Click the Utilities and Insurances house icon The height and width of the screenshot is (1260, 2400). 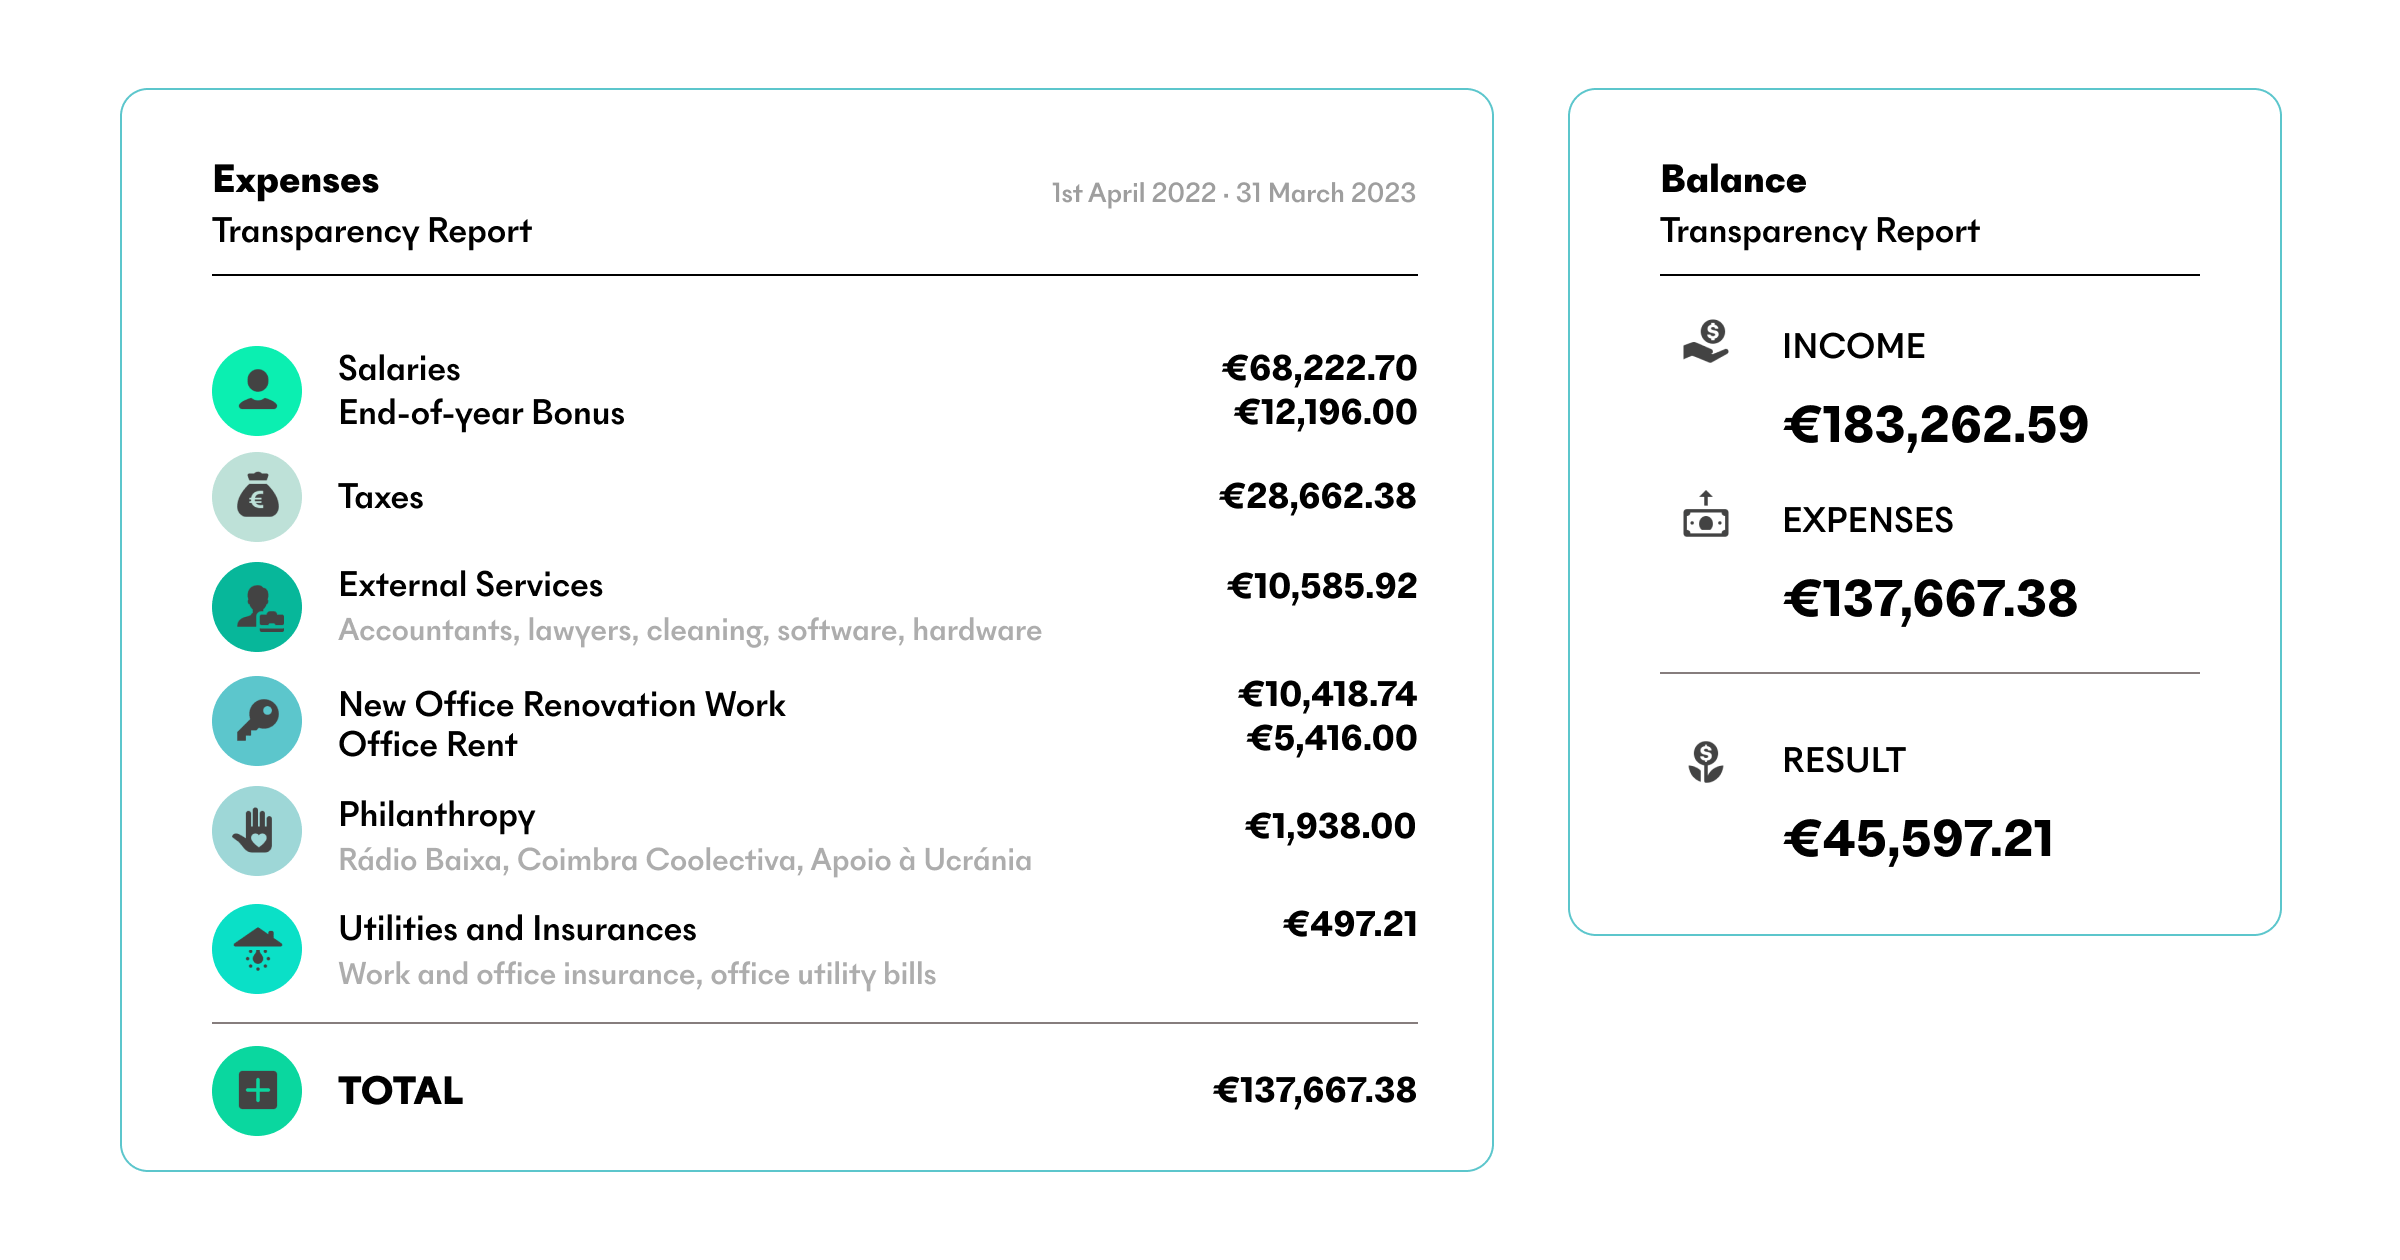[x=257, y=949]
